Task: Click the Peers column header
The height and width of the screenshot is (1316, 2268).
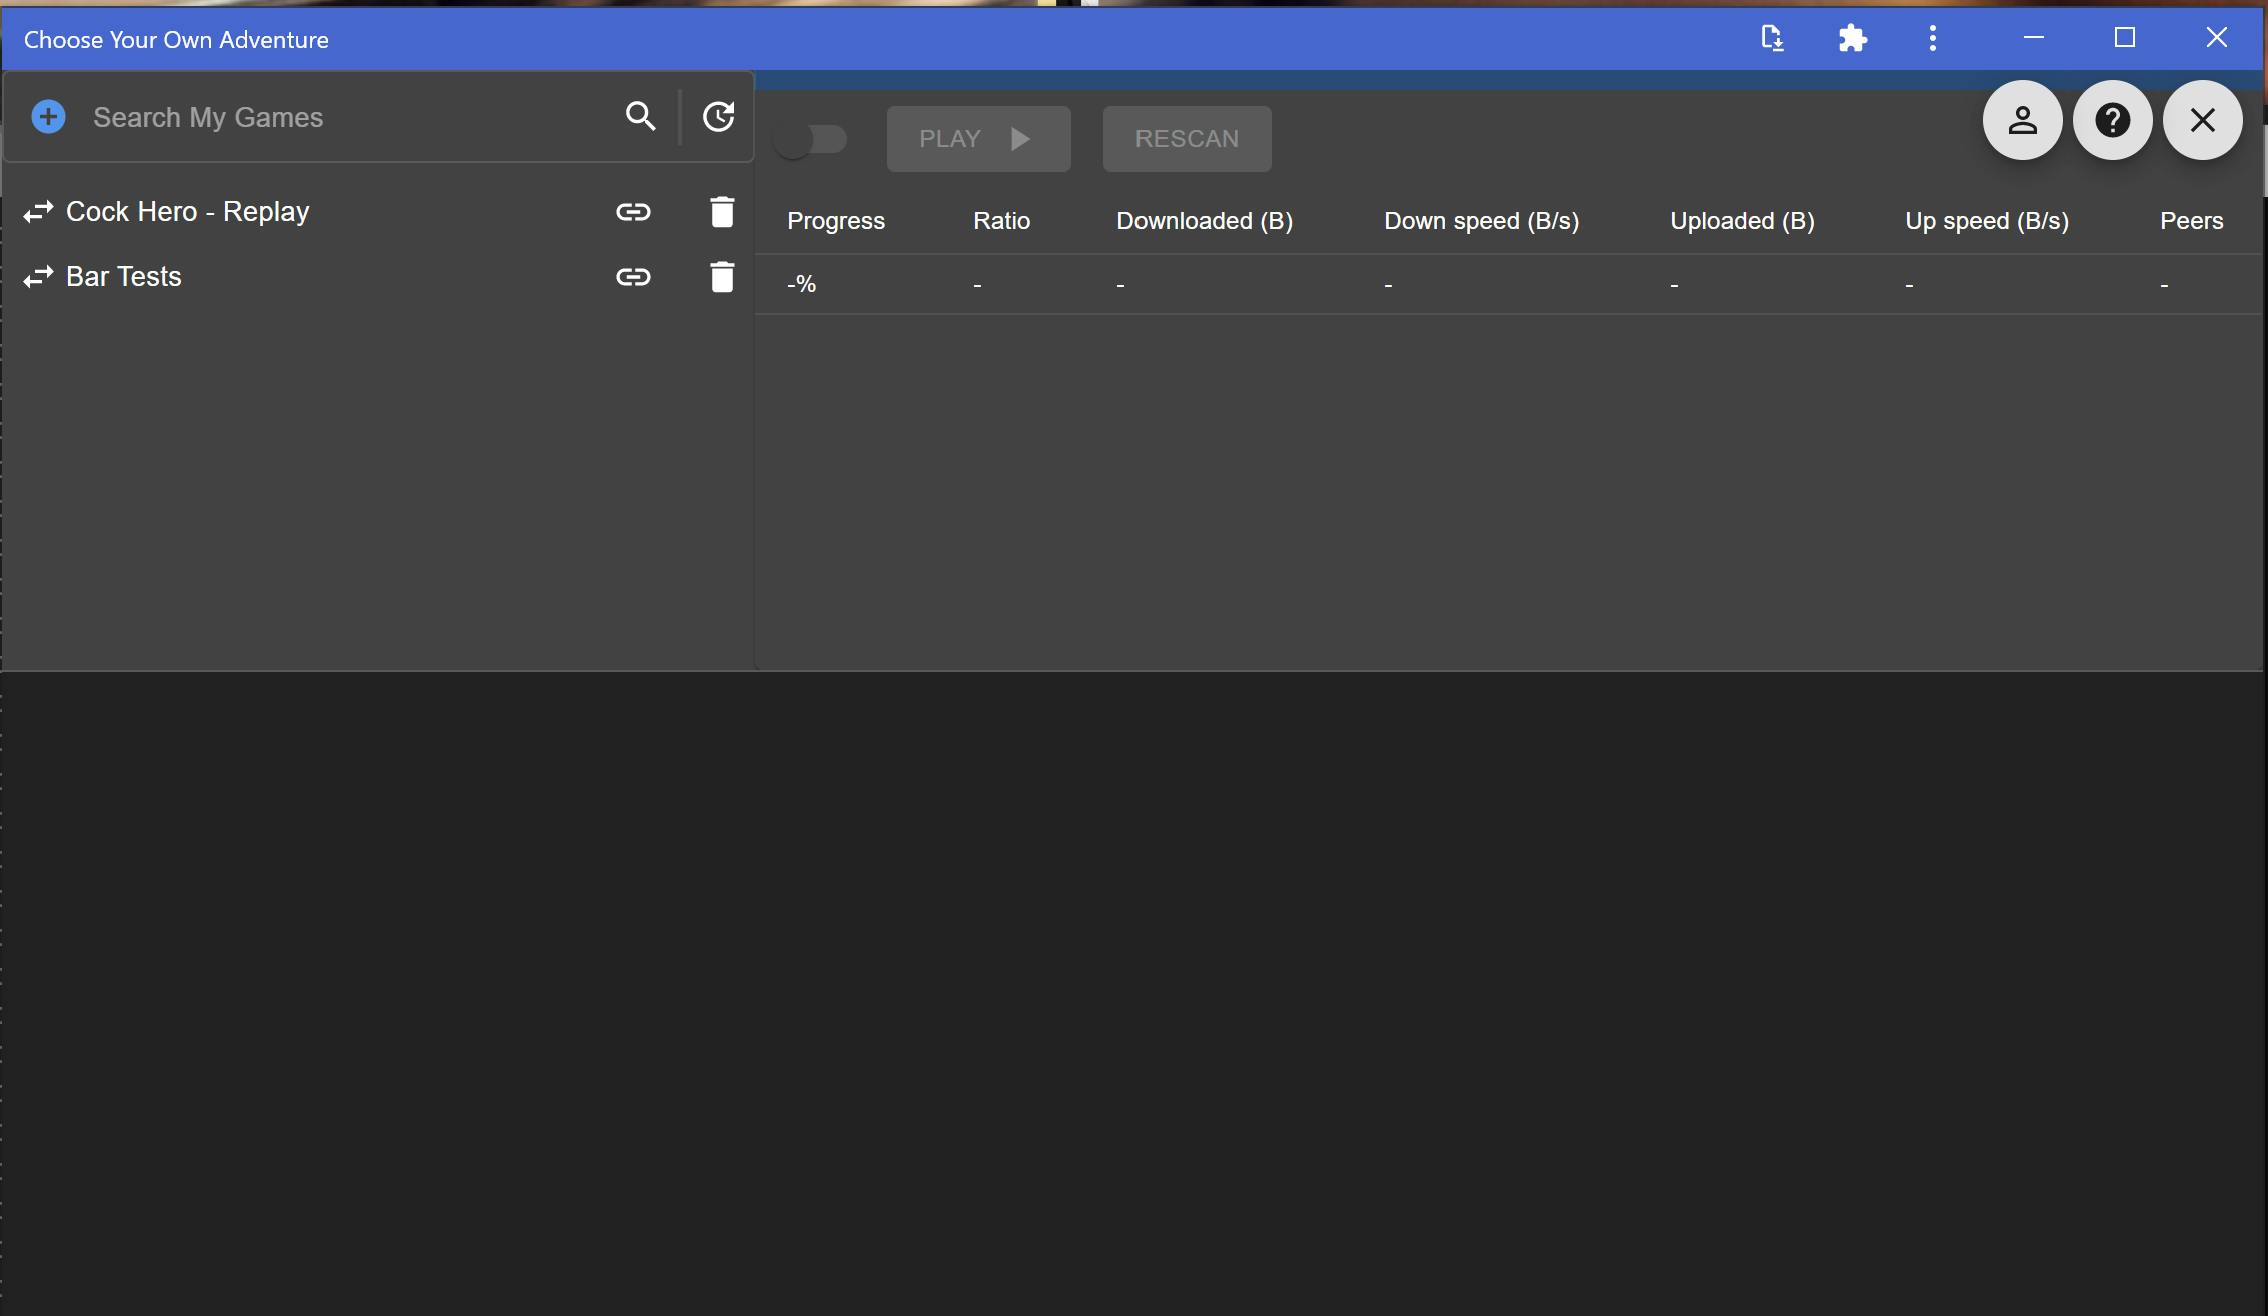Action: point(2191,221)
